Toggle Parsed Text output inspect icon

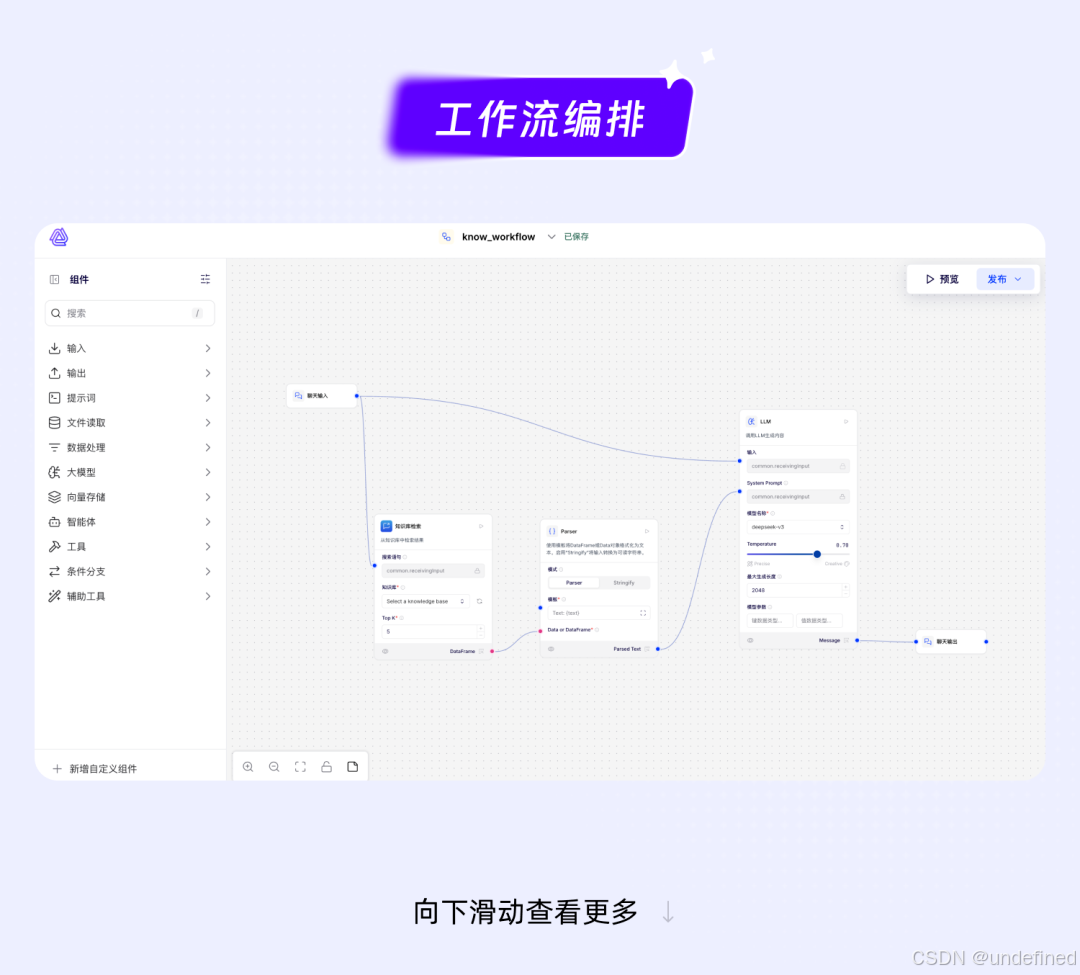pyautogui.click(x=647, y=649)
